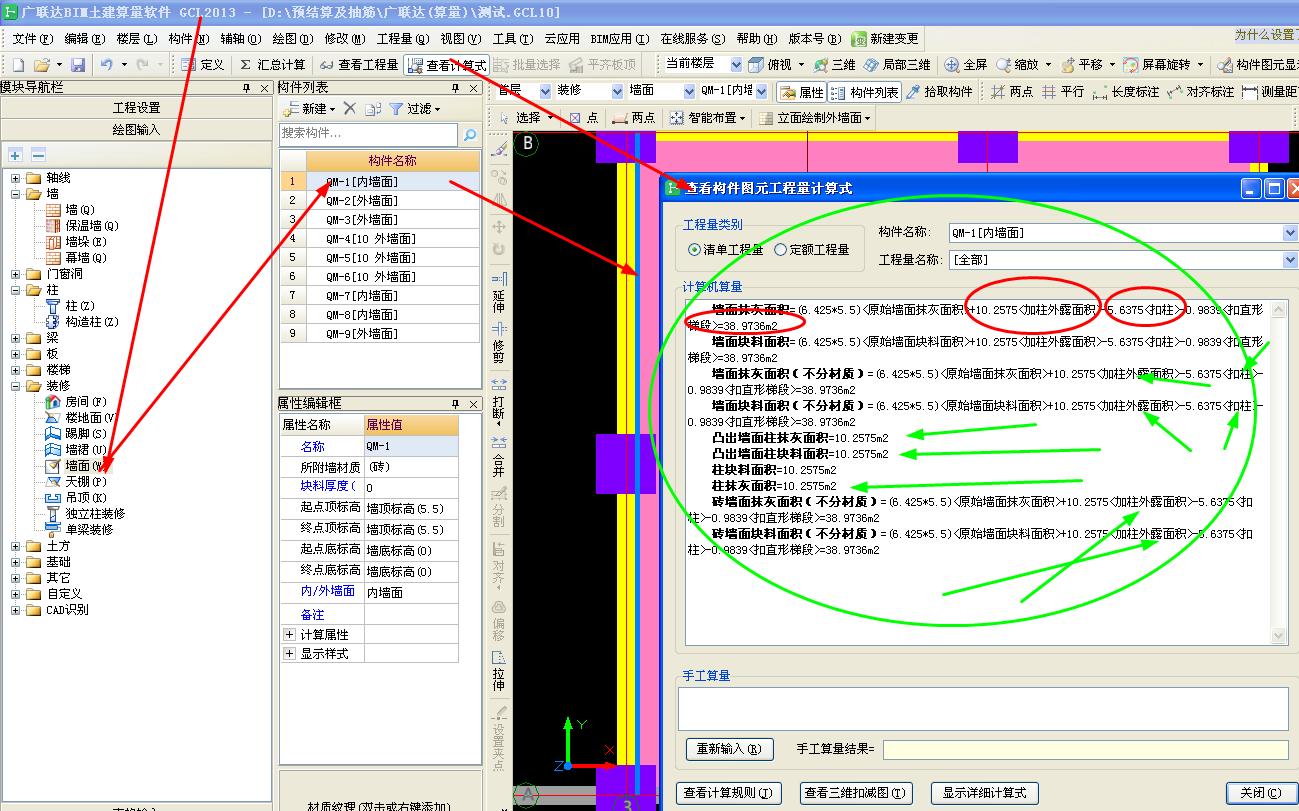This screenshot has height=811, width=1299.
Task: Select 点 point drawing tool
Action: click(584, 118)
